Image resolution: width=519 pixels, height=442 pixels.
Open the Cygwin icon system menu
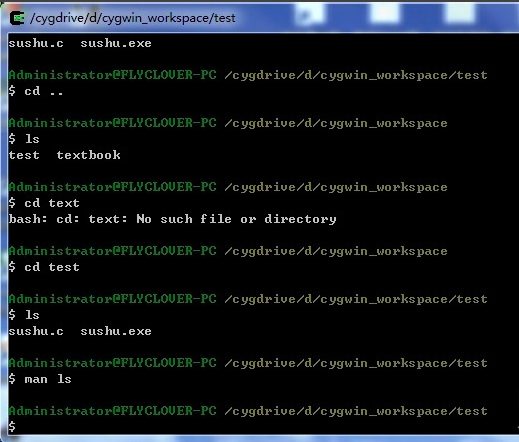click(x=17, y=18)
